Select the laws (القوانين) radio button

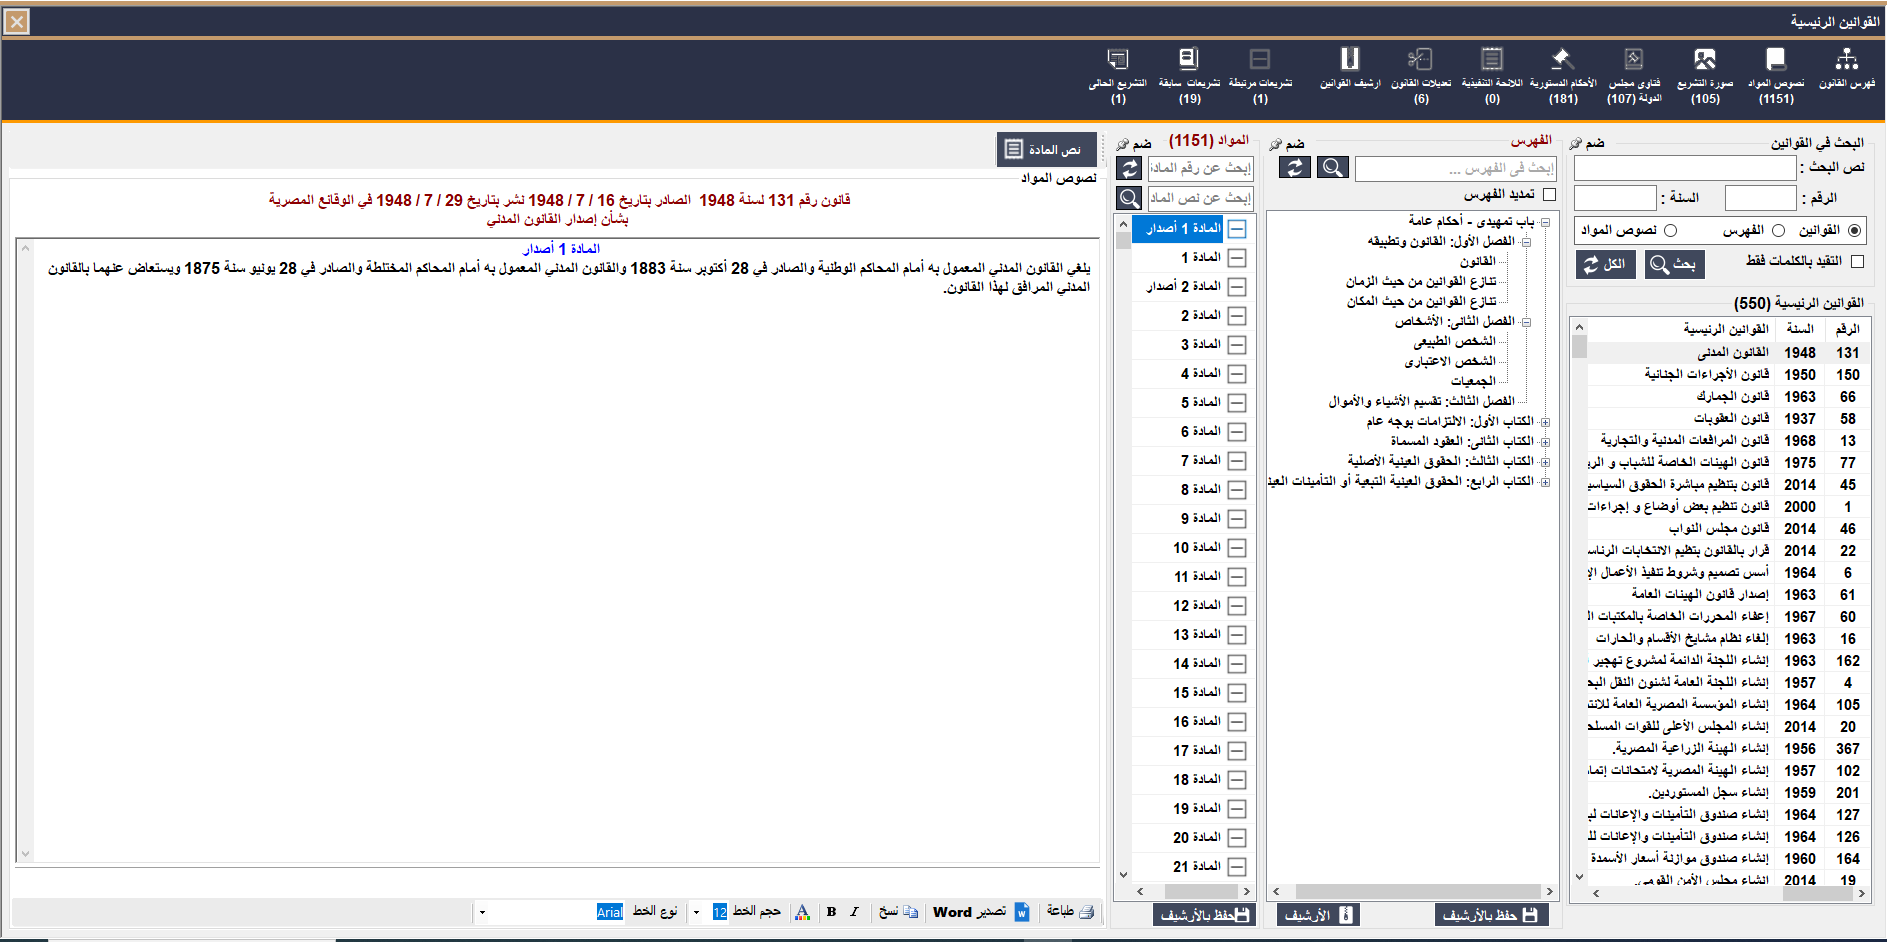pos(1855,231)
